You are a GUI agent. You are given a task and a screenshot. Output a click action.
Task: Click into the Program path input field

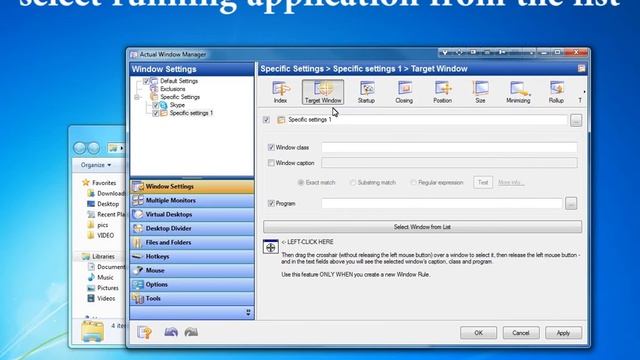[442, 203]
